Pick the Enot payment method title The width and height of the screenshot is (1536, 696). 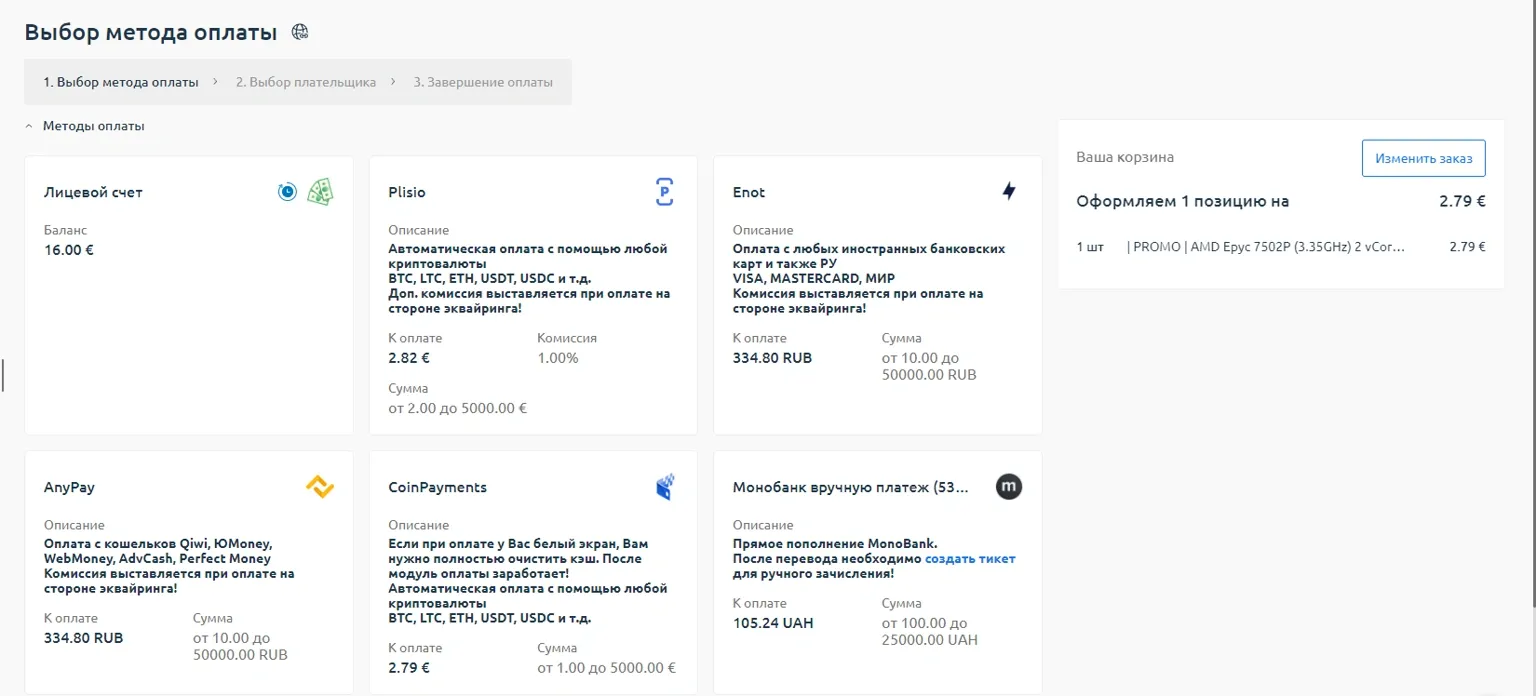[x=749, y=192]
